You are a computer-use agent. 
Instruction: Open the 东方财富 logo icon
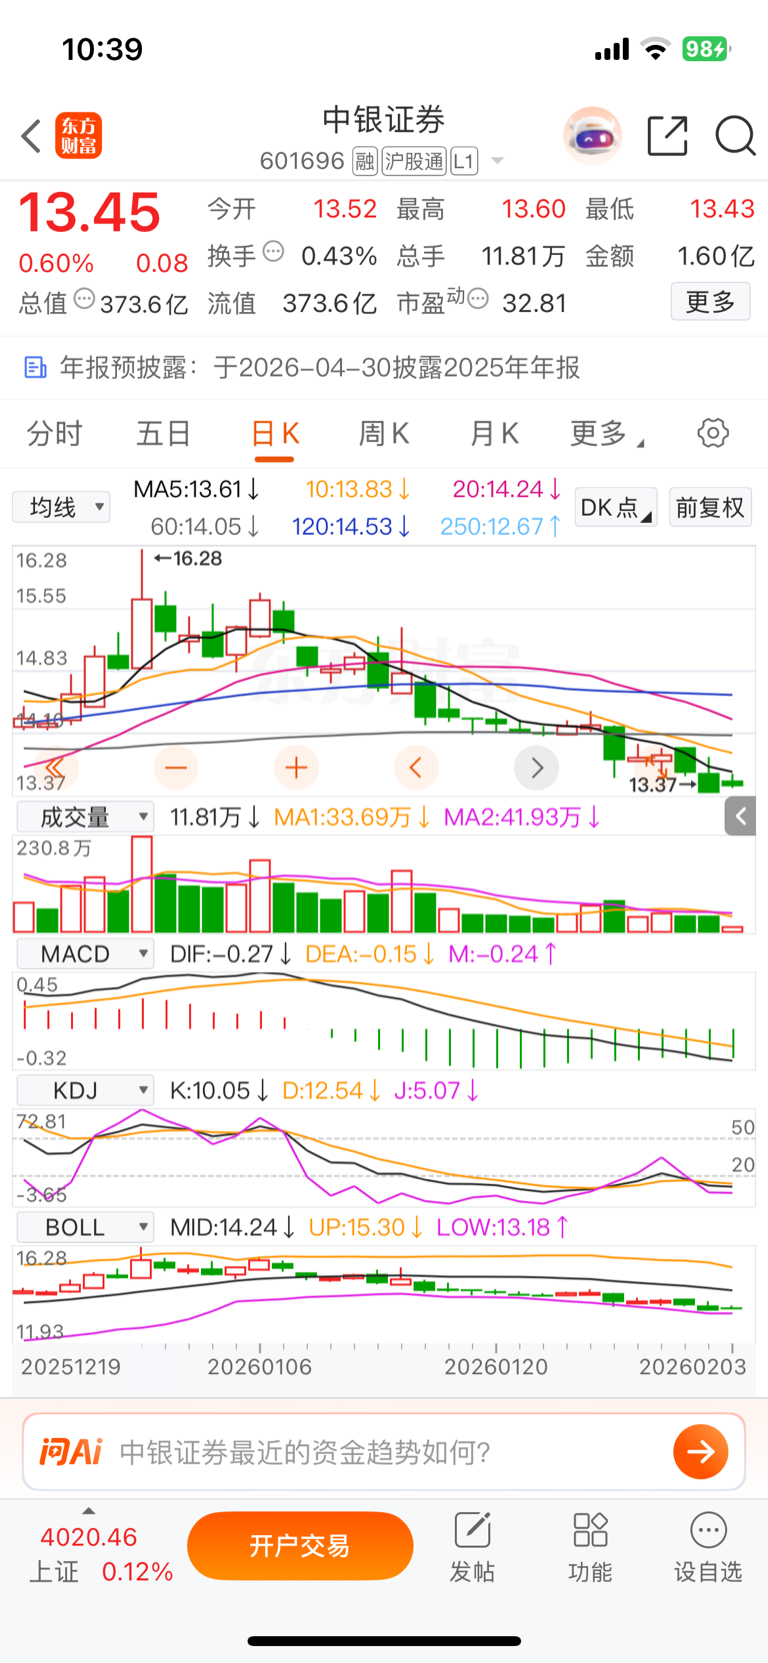(78, 136)
